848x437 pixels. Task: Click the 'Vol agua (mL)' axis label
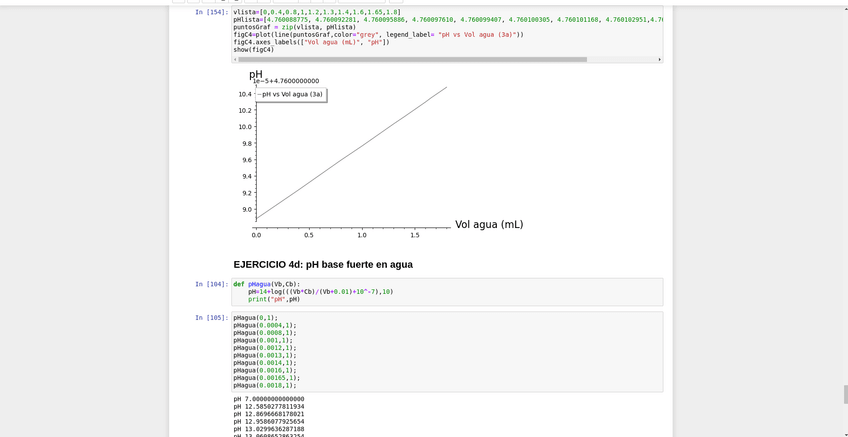[x=488, y=225]
